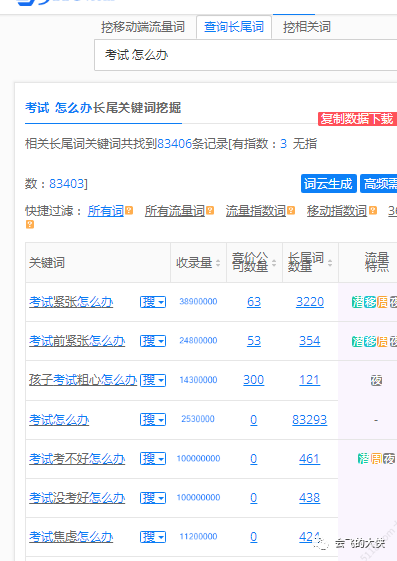The width and height of the screenshot is (397, 561).
Task: Click the help icon beside 移动指数词
Action: (373, 210)
